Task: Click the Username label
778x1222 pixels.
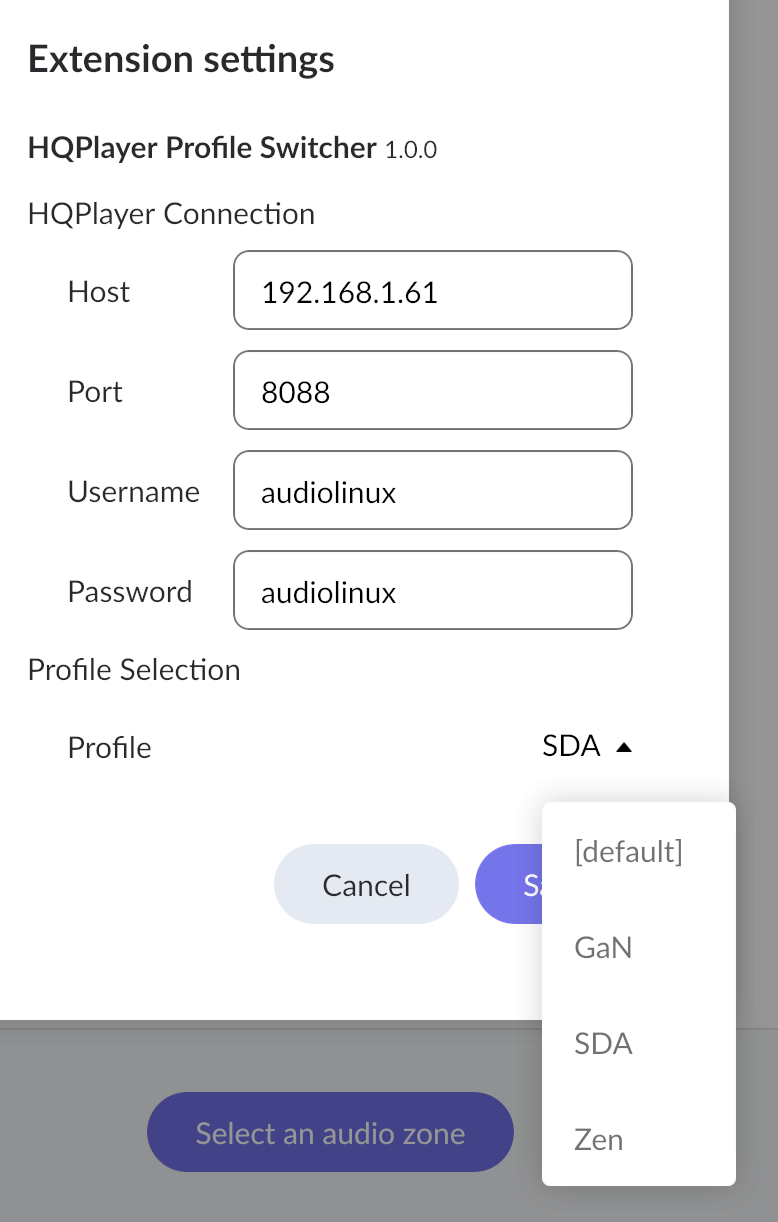Action: [x=134, y=492]
